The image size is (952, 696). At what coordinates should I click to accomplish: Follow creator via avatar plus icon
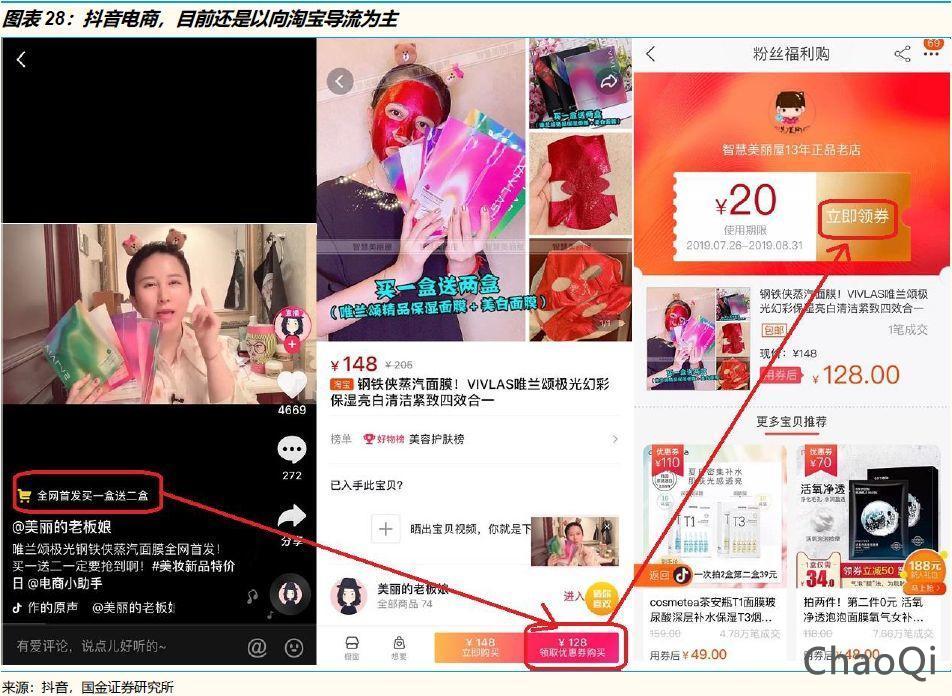coord(293,344)
